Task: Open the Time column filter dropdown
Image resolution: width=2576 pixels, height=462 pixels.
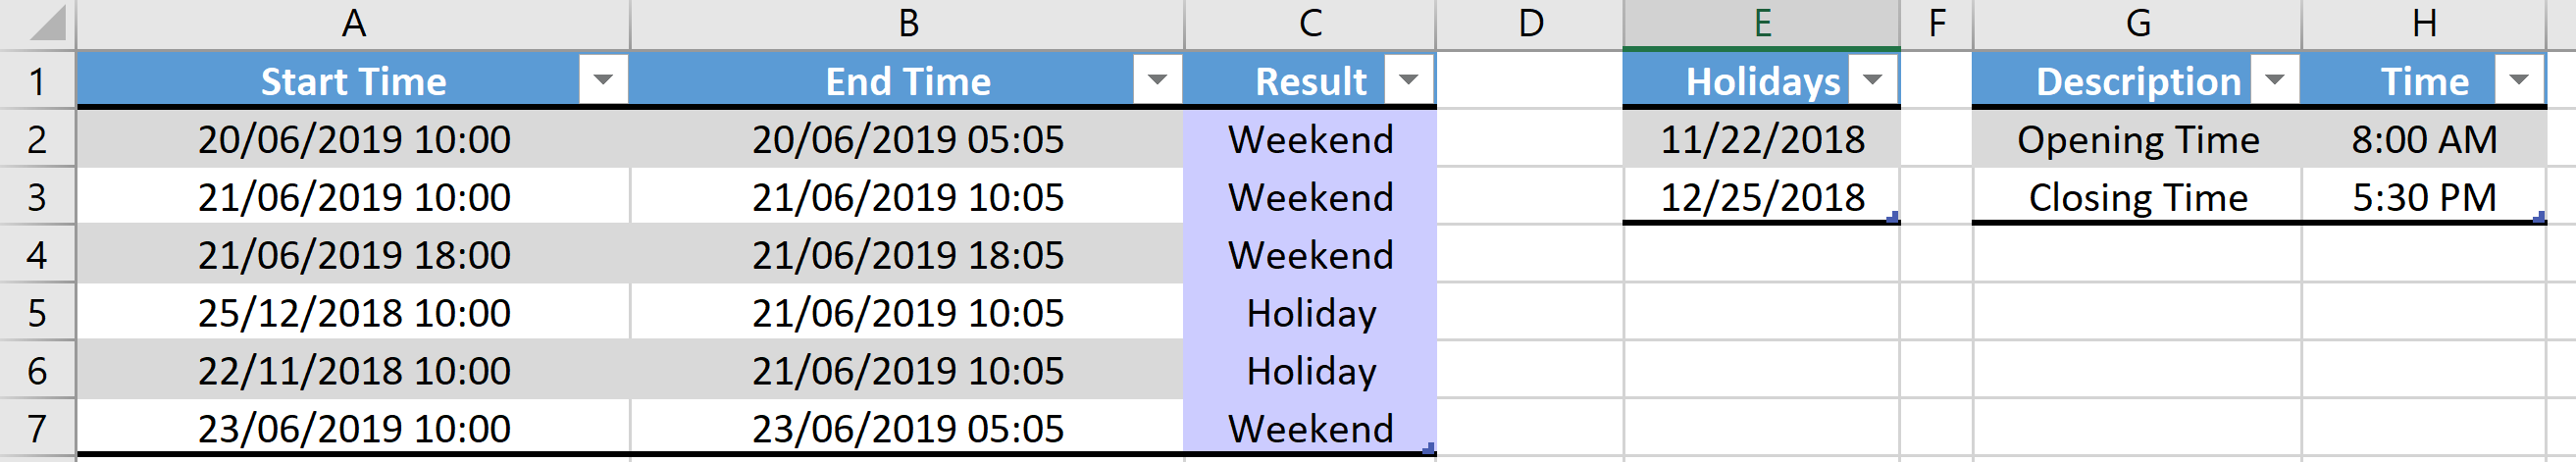Action: point(2519,80)
